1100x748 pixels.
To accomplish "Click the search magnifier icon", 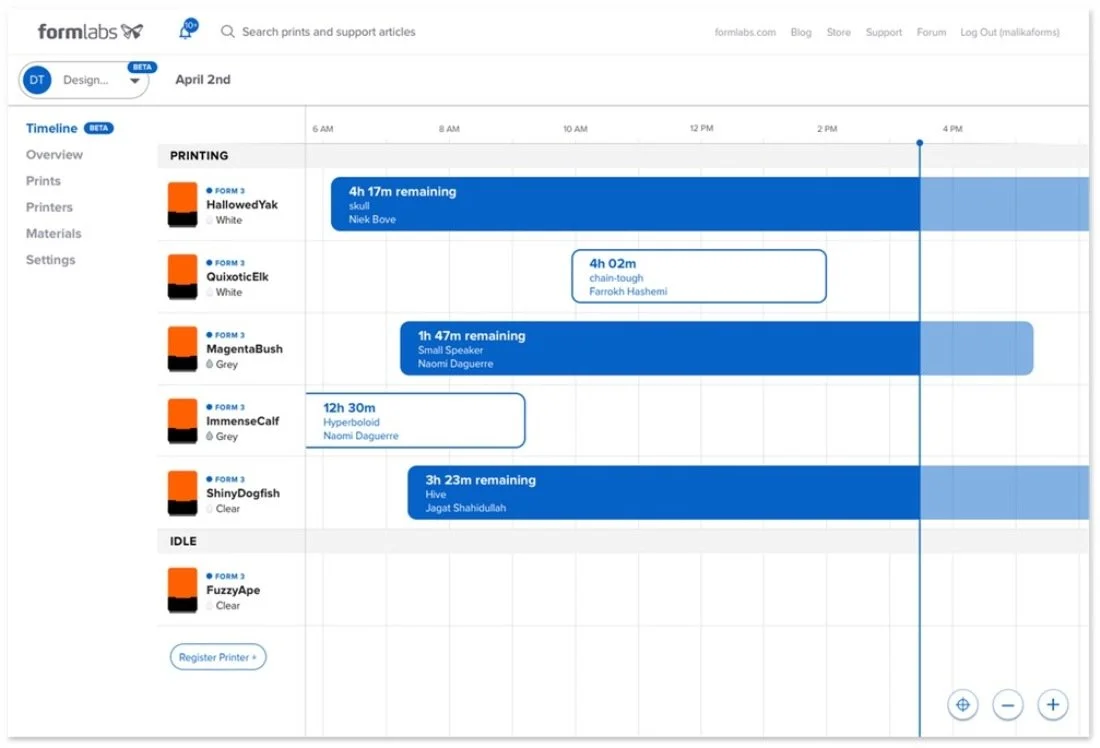I will pyautogui.click(x=227, y=32).
